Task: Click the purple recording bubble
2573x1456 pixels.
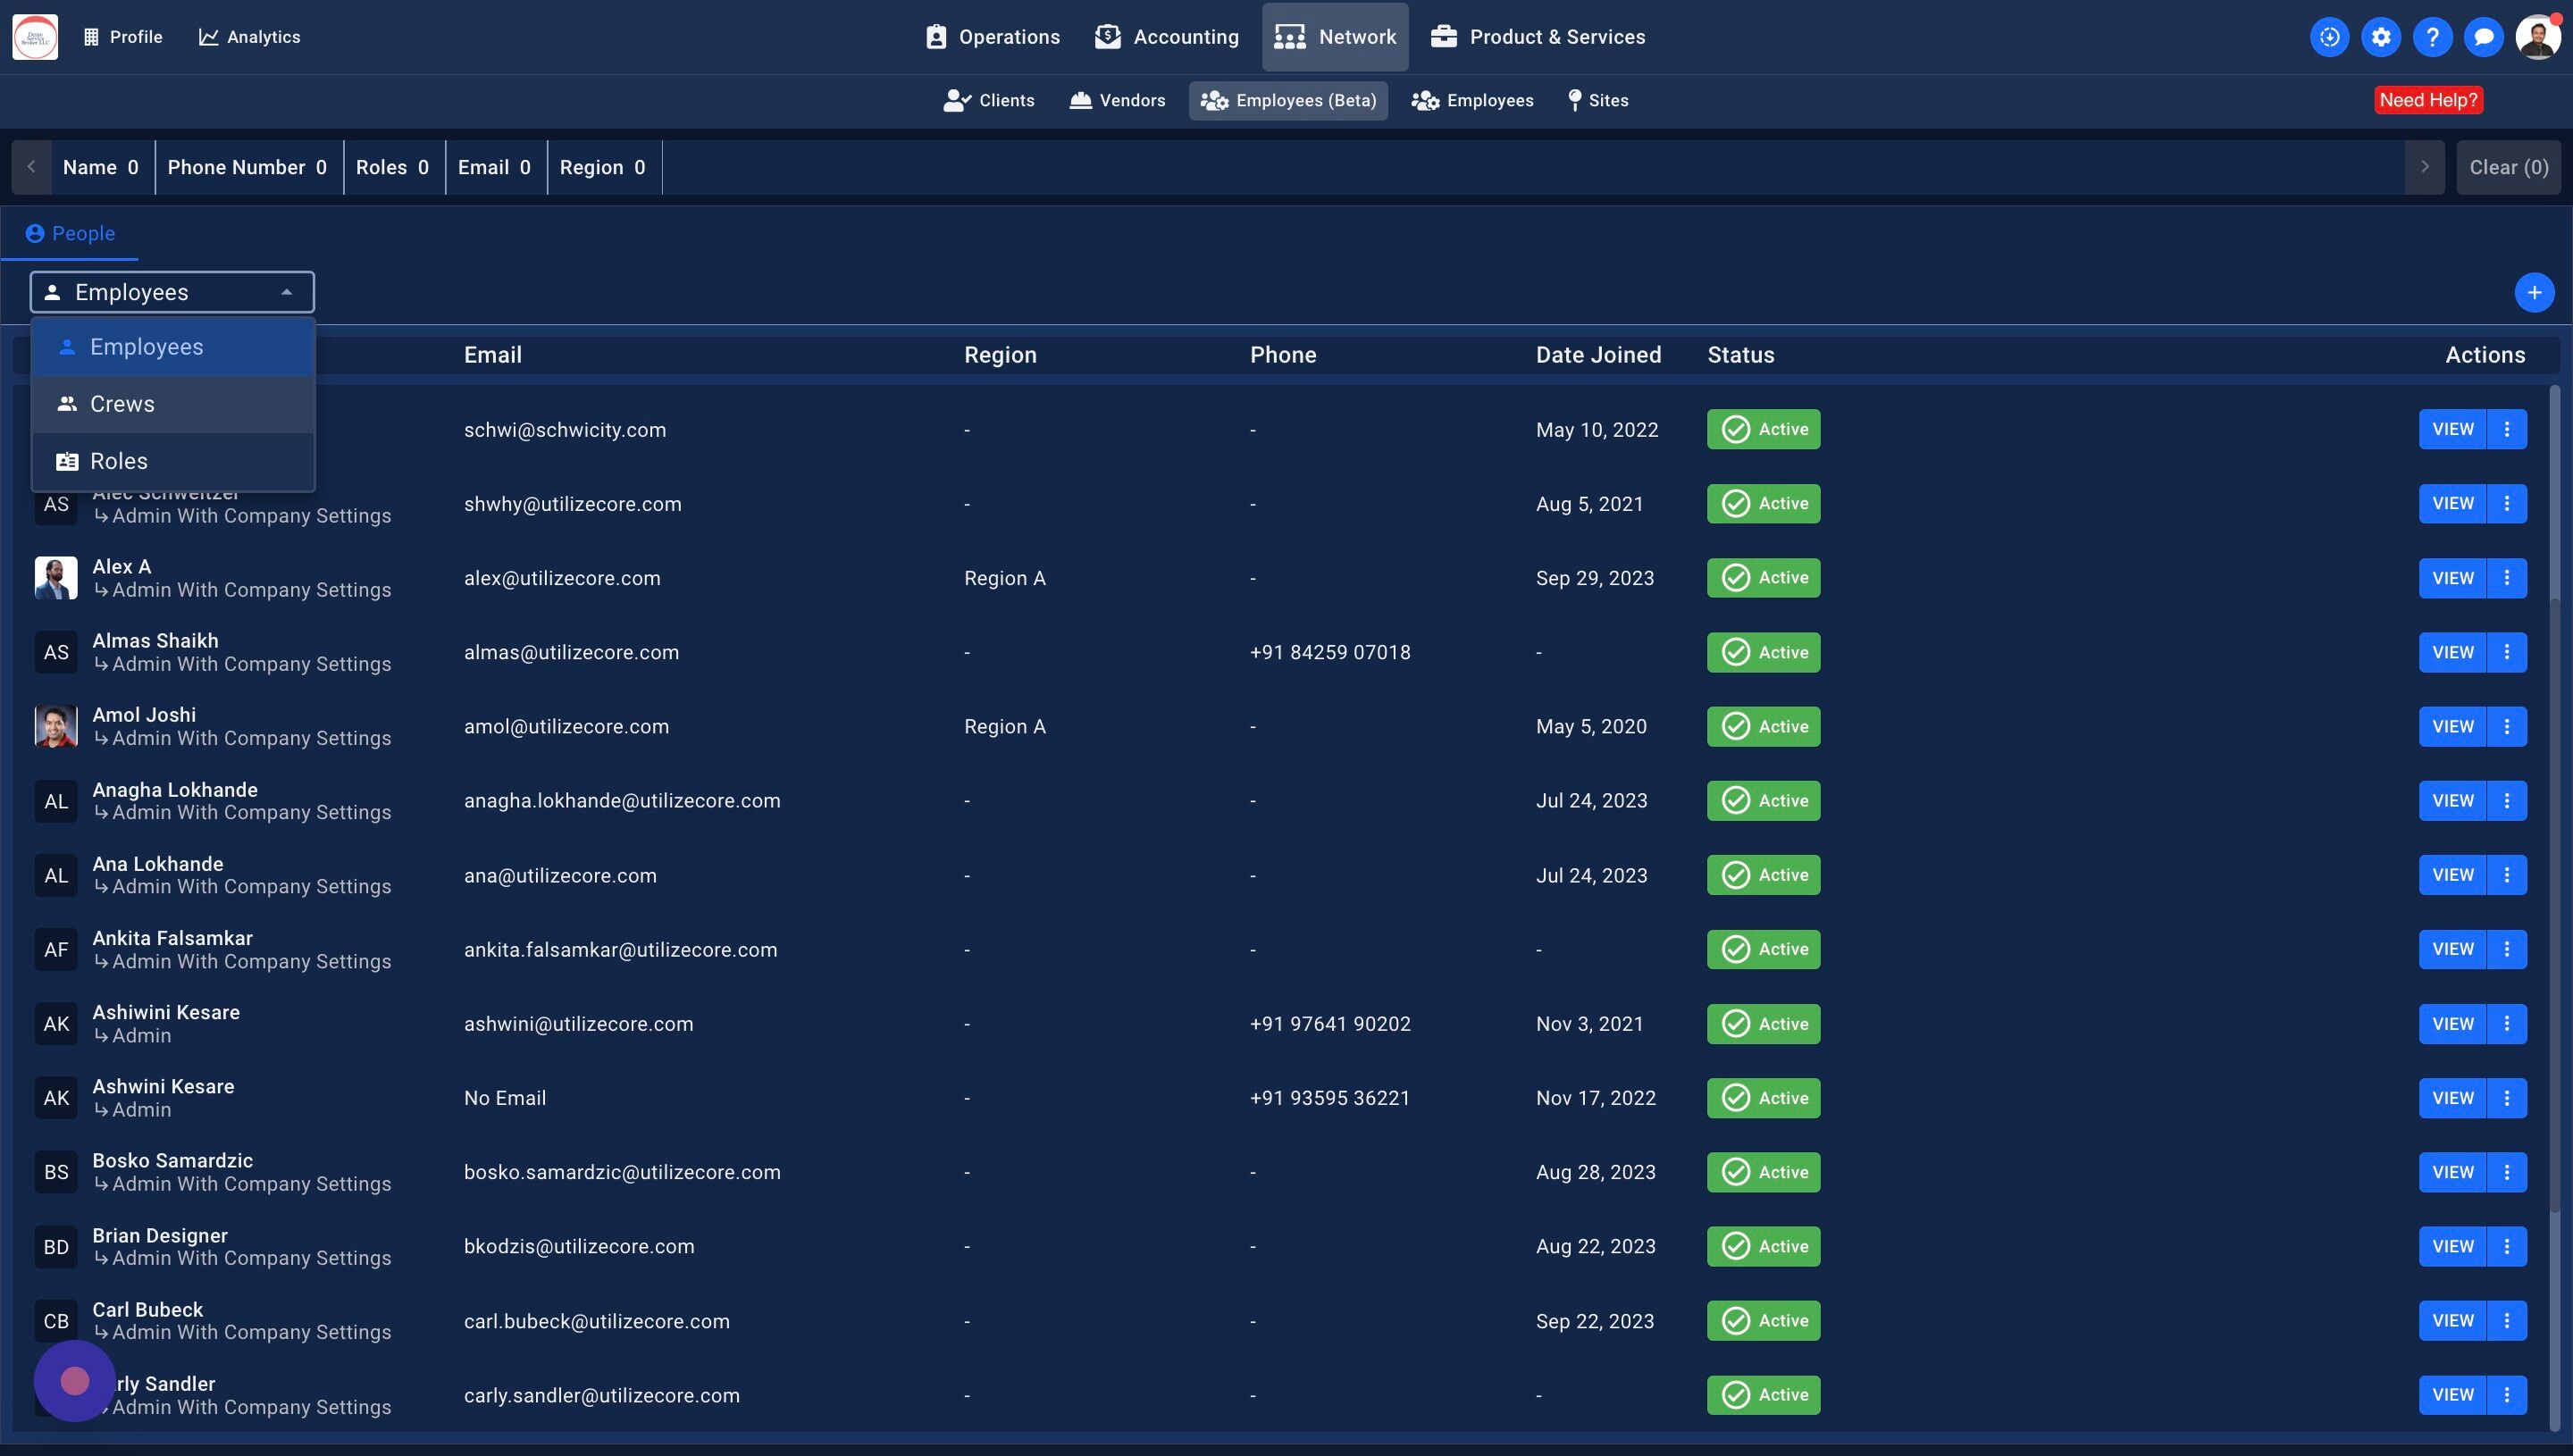Action: [x=75, y=1381]
